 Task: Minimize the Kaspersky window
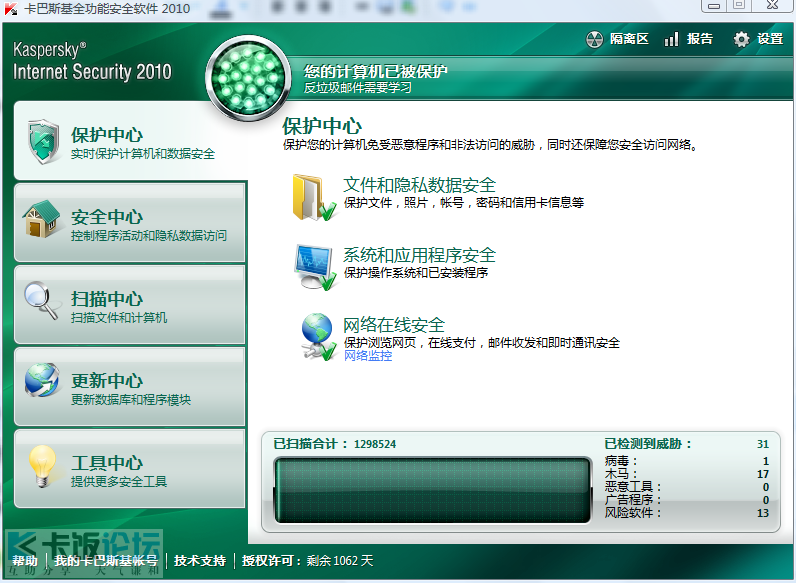pos(714,6)
